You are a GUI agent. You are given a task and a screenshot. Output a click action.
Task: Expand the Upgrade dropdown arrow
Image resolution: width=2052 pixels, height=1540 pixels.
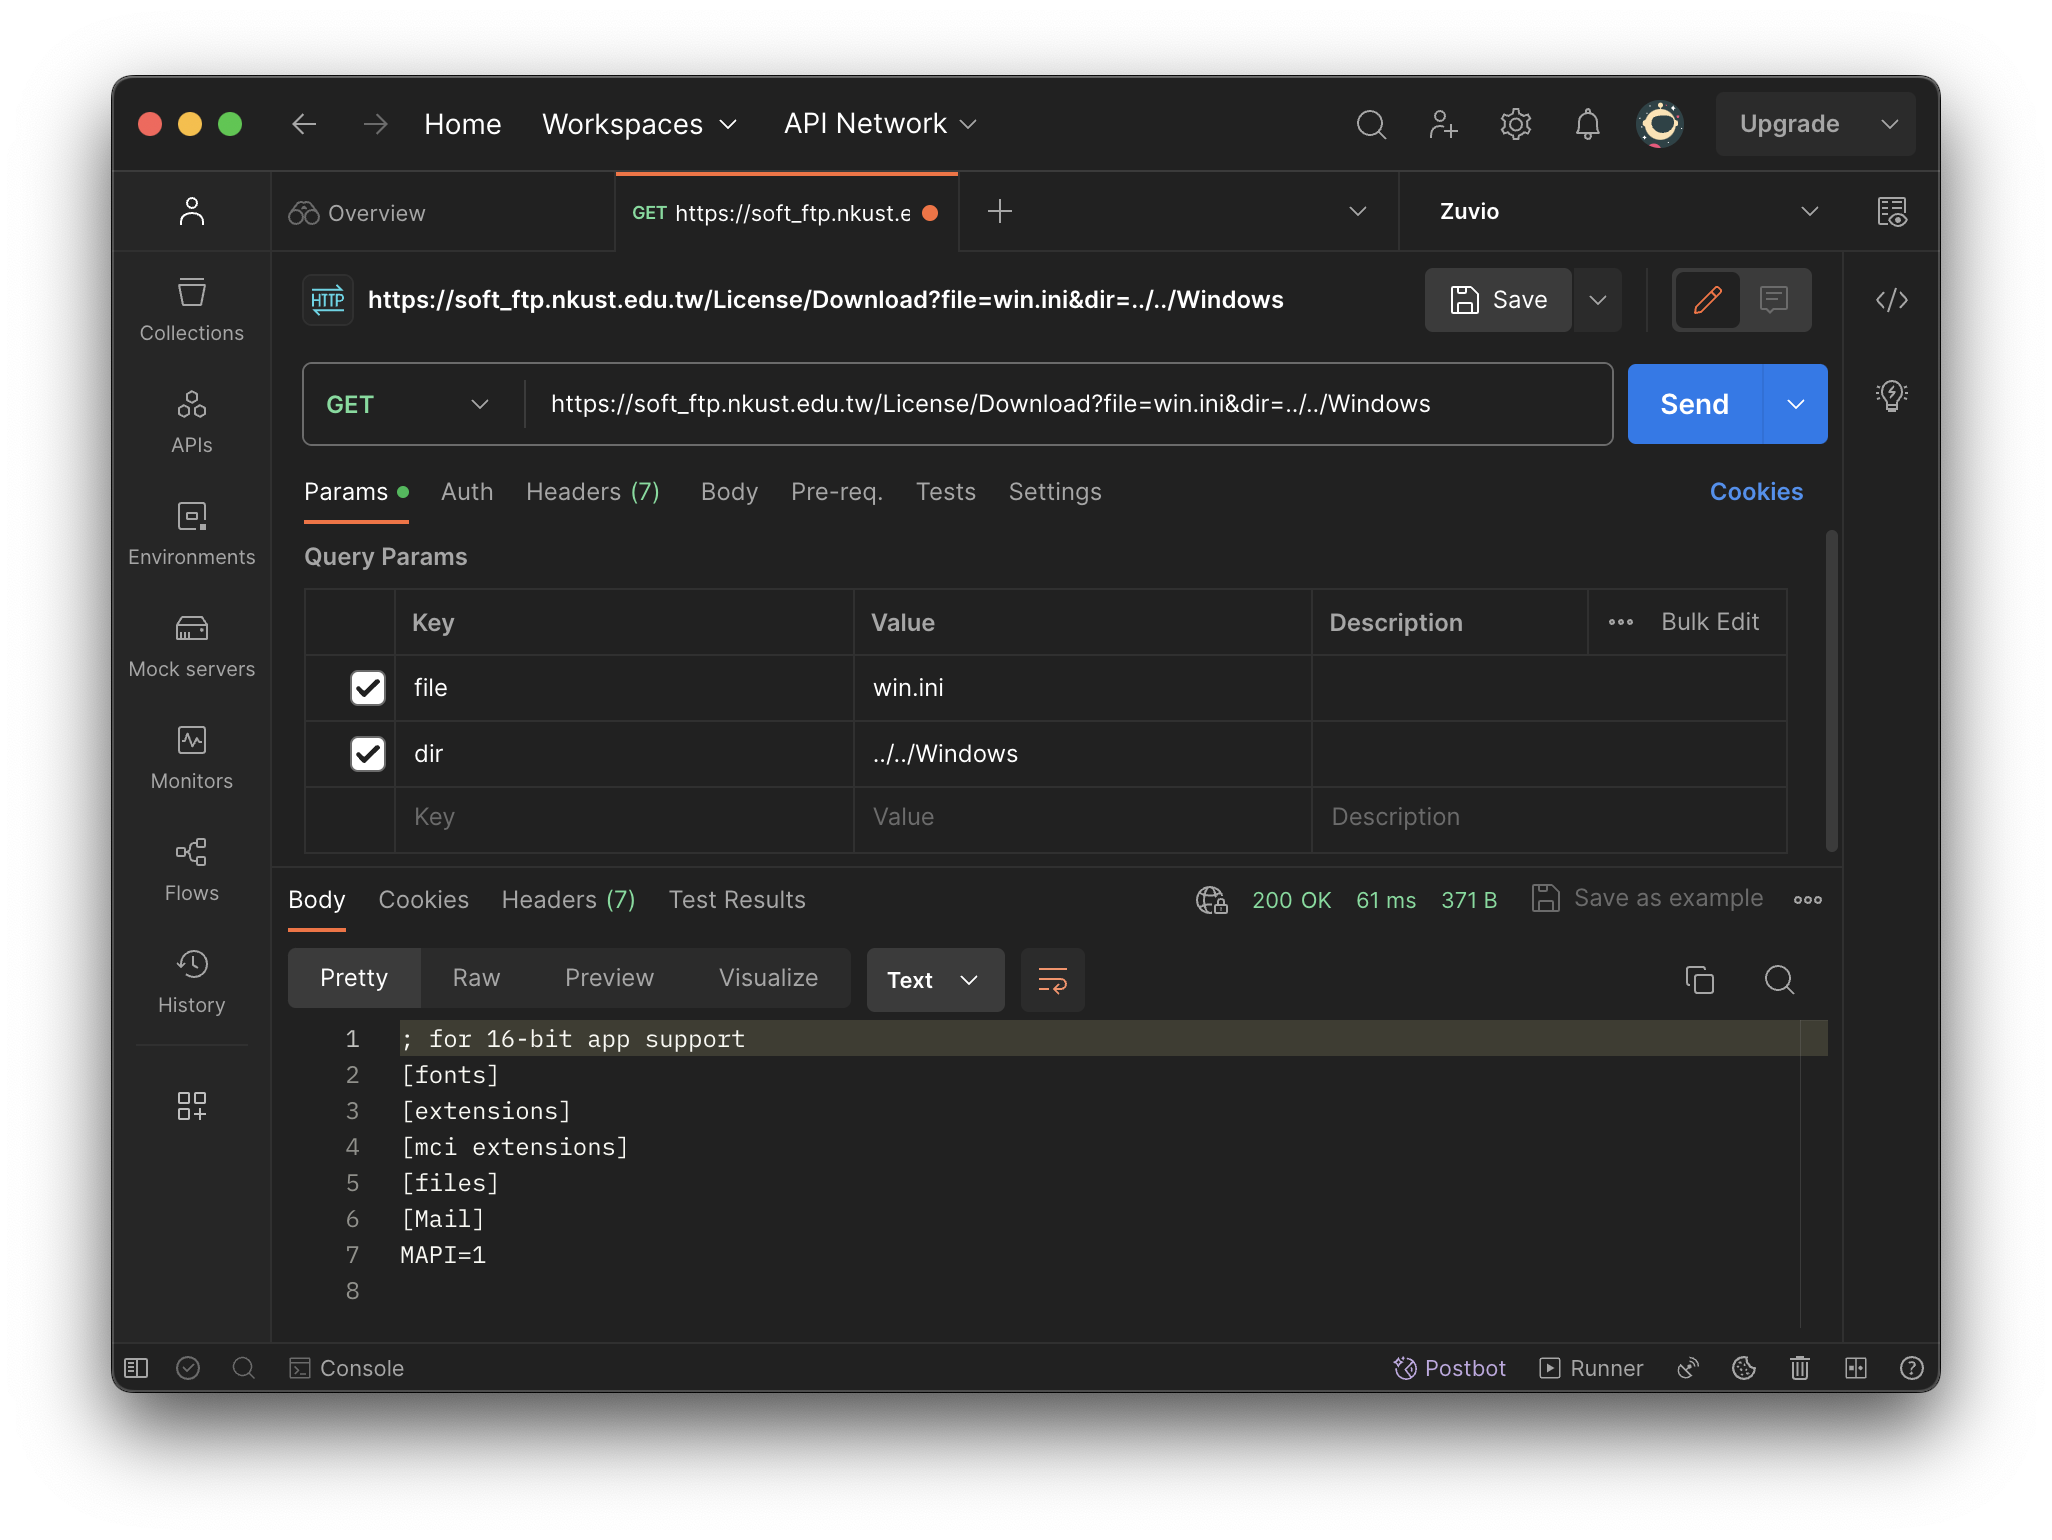tap(1889, 124)
